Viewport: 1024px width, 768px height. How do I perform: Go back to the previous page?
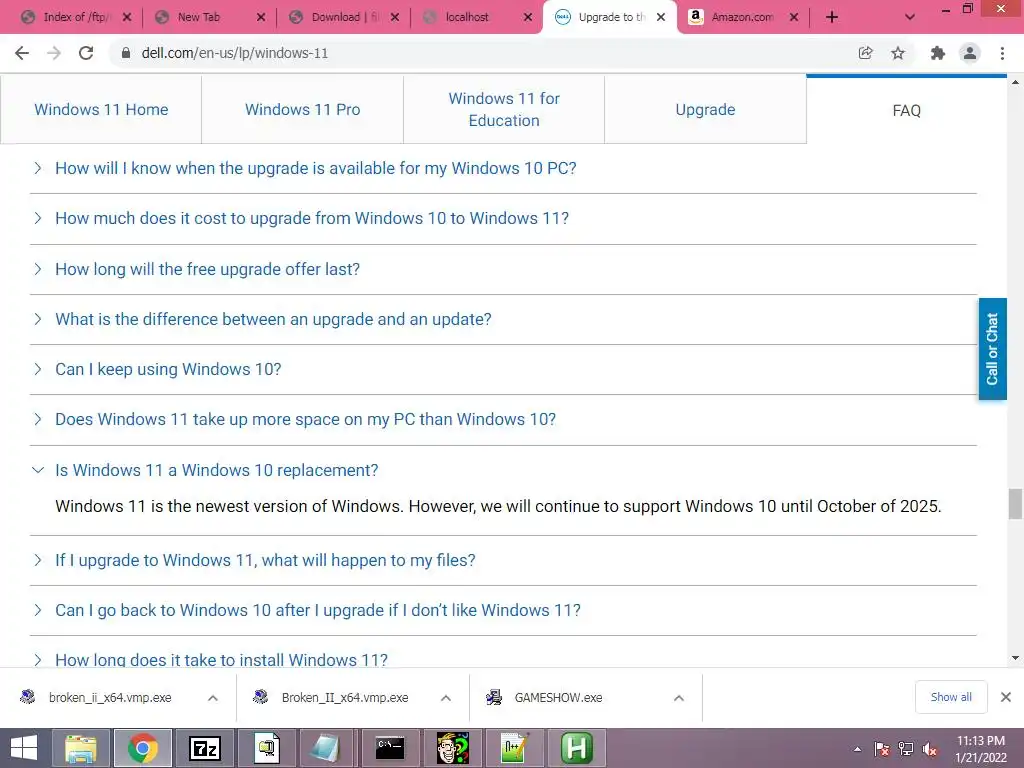[22, 53]
